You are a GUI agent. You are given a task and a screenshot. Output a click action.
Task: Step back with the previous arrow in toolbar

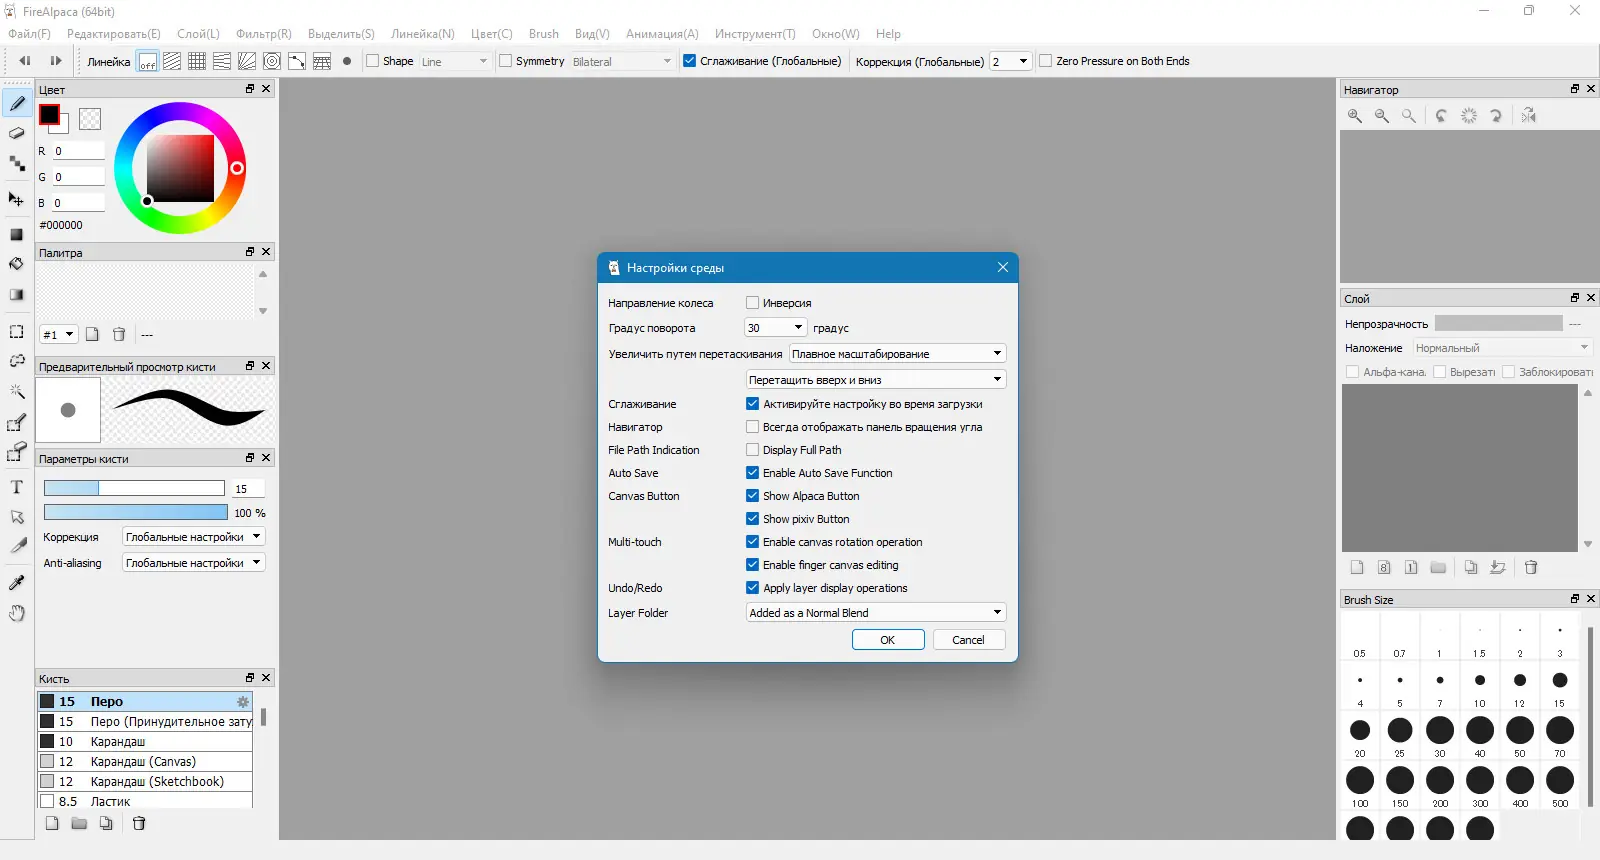(x=25, y=61)
